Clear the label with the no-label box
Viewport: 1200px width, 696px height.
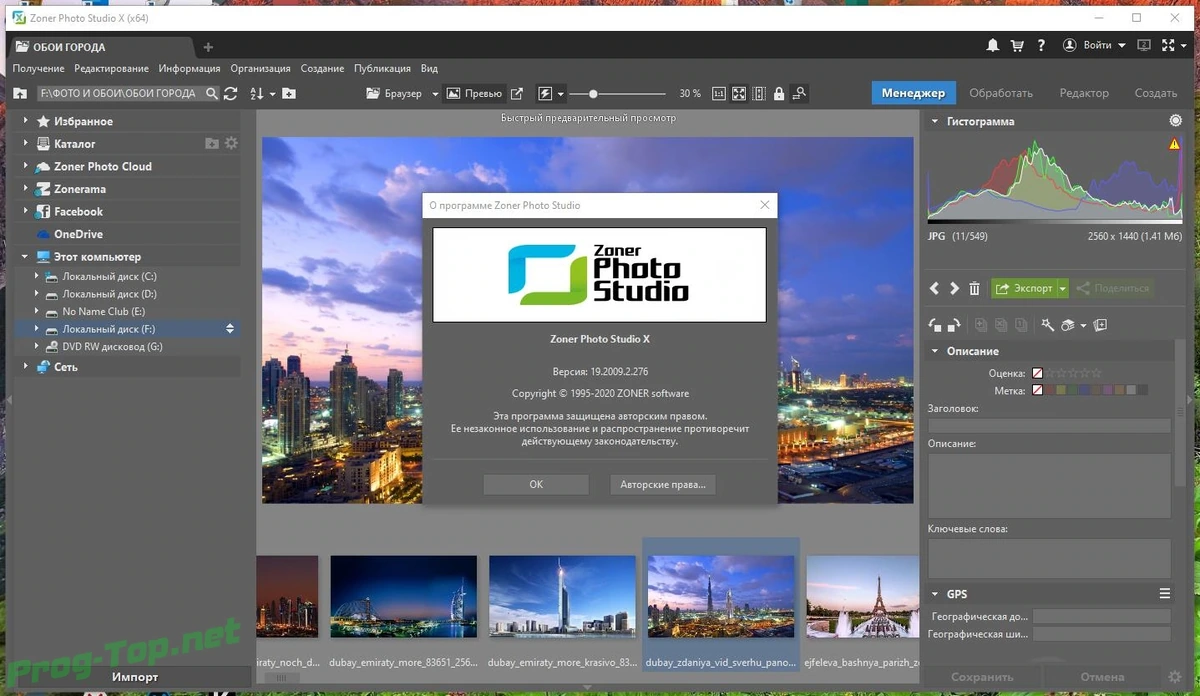pyautogui.click(x=1038, y=390)
